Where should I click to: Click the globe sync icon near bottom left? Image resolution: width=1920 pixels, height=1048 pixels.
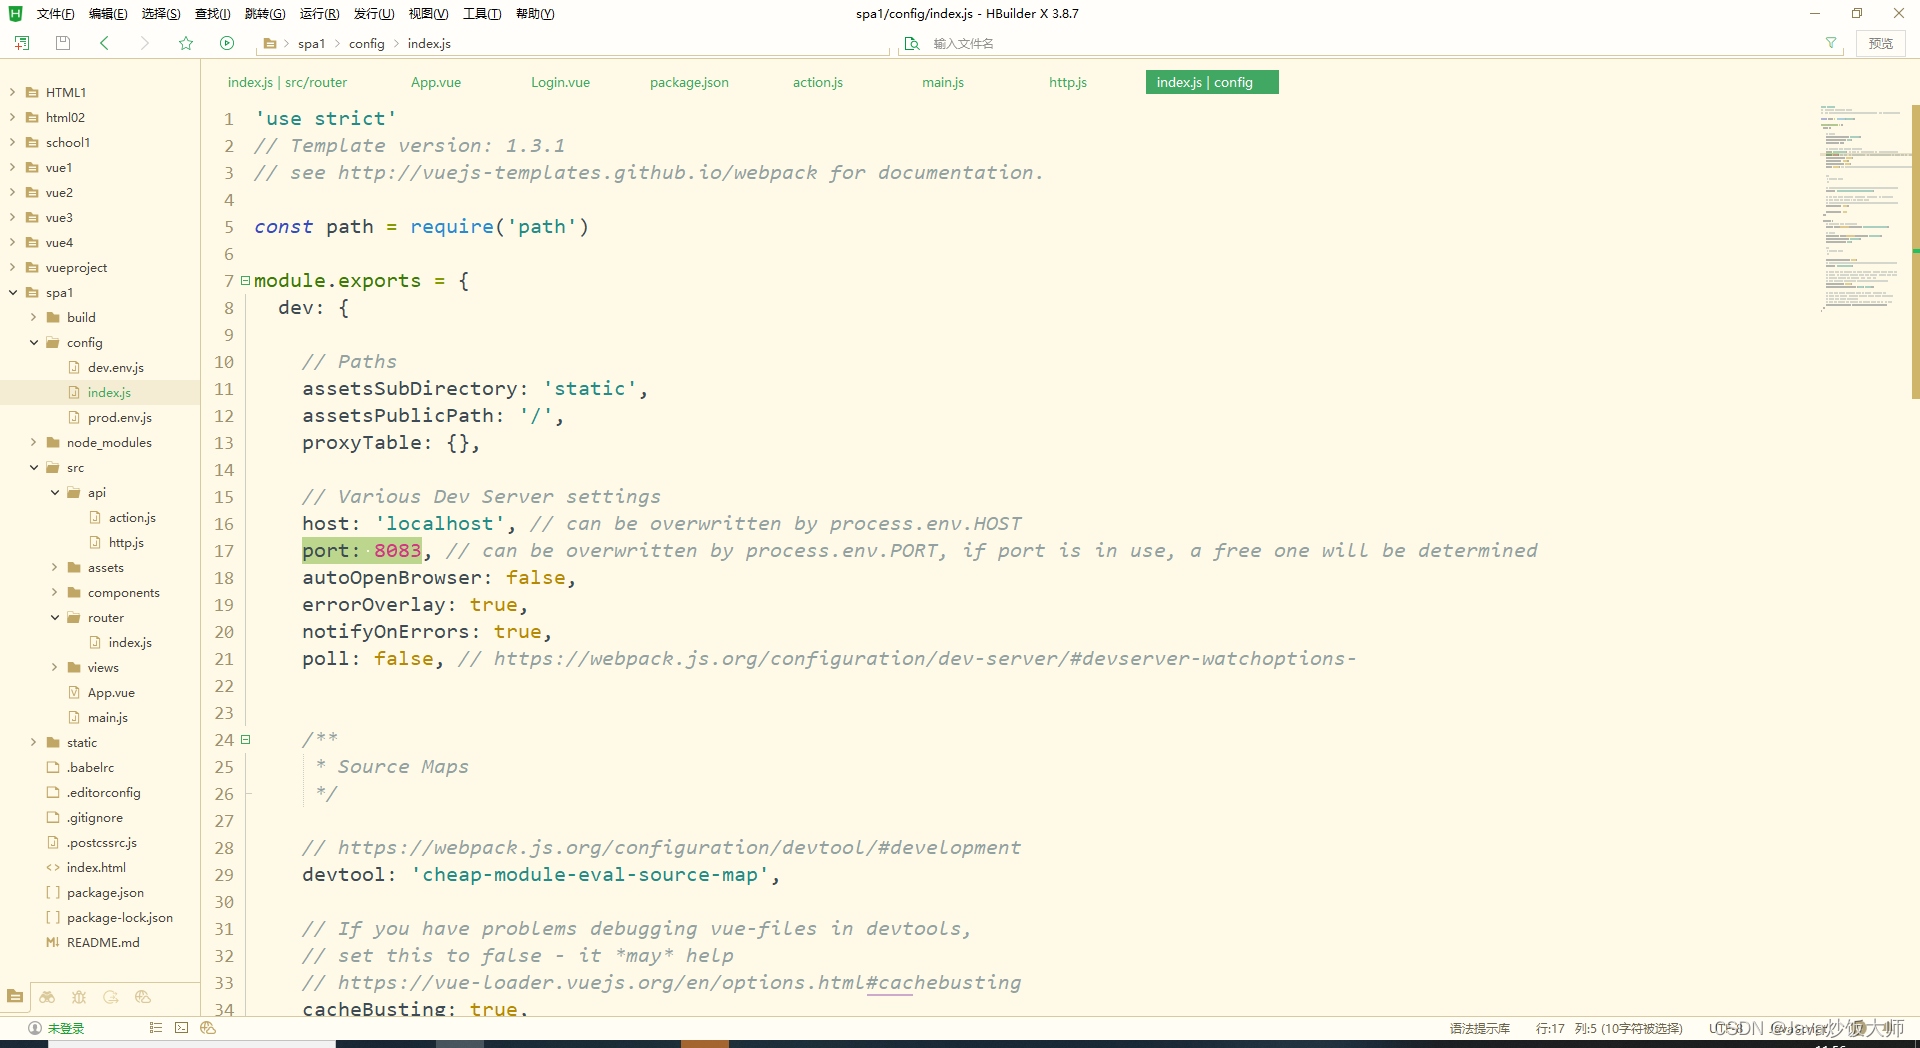(x=112, y=997)
